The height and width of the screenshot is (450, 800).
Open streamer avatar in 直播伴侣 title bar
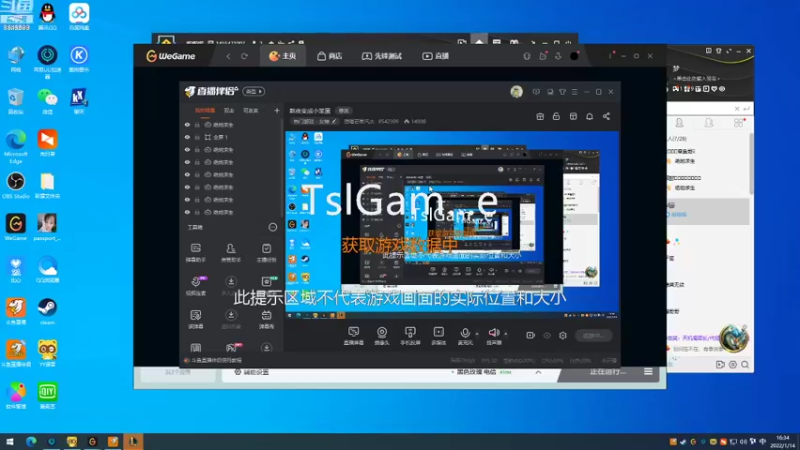pyautogui.click(x=516, y=92)
